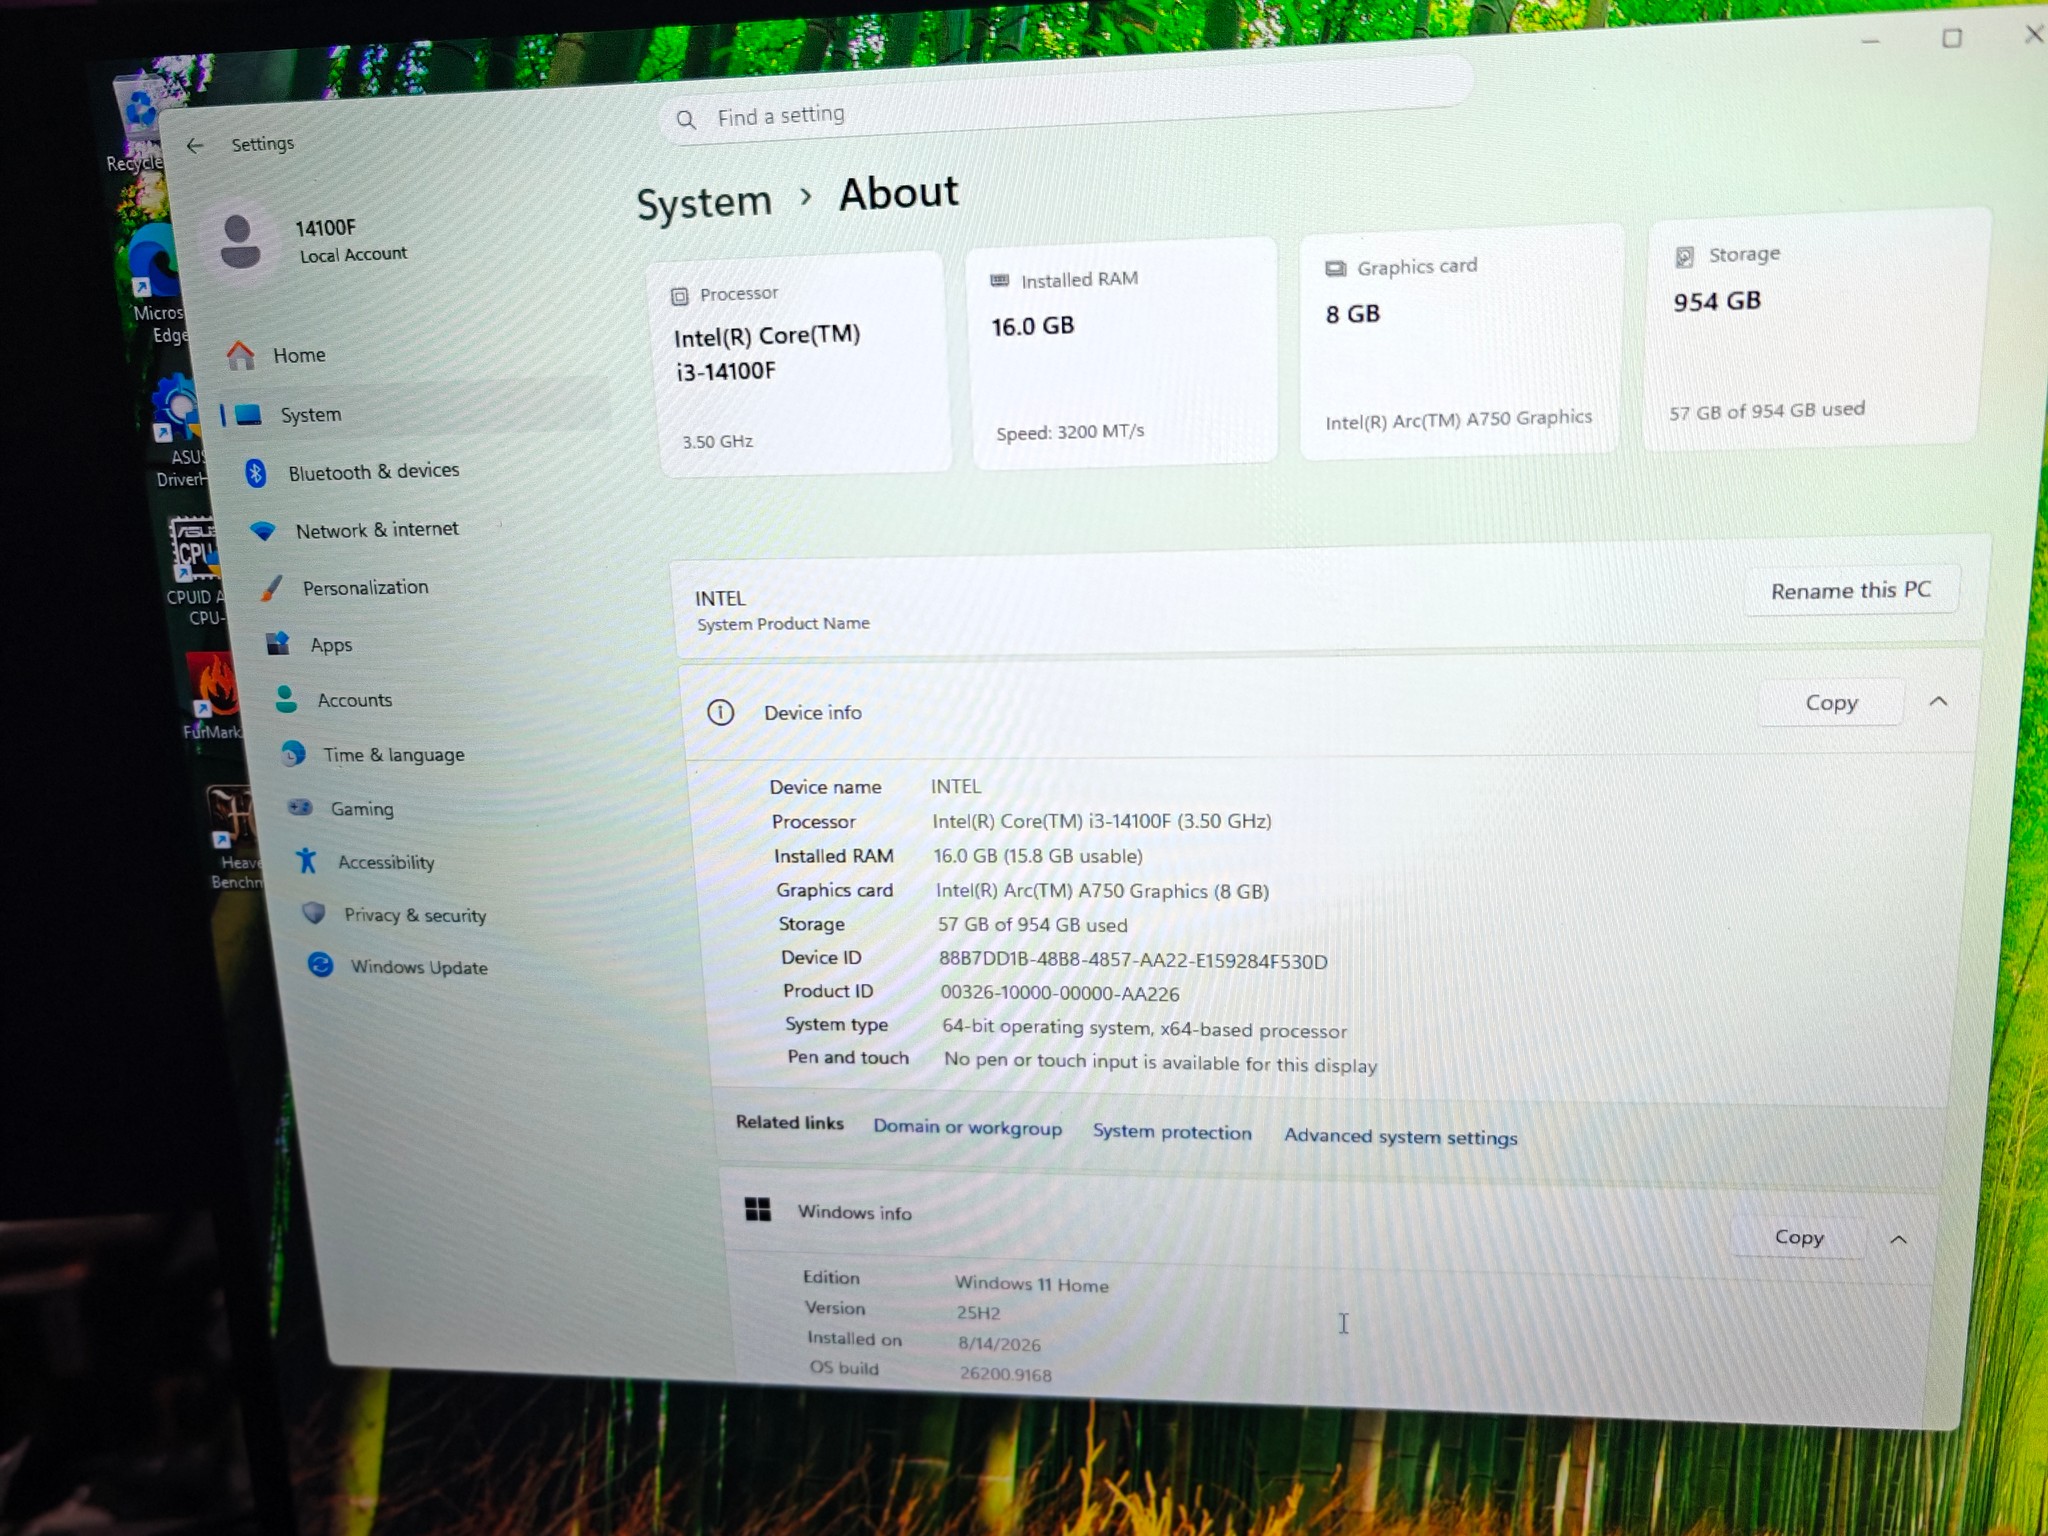Open System protection link
This screenshot has width=2048, height=1536.
1171,1132
